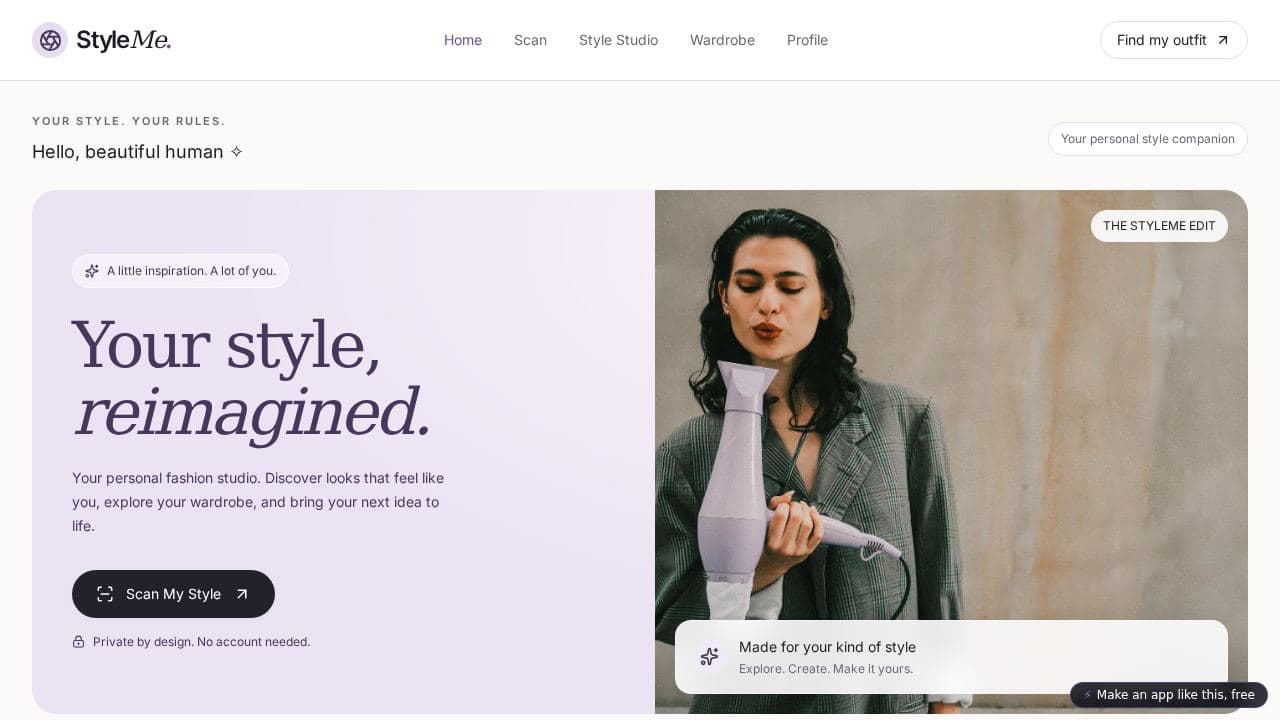Click the Private by design. No account needed text
This screenshot has width=1280, height=720.
click(x=201, y=642)
